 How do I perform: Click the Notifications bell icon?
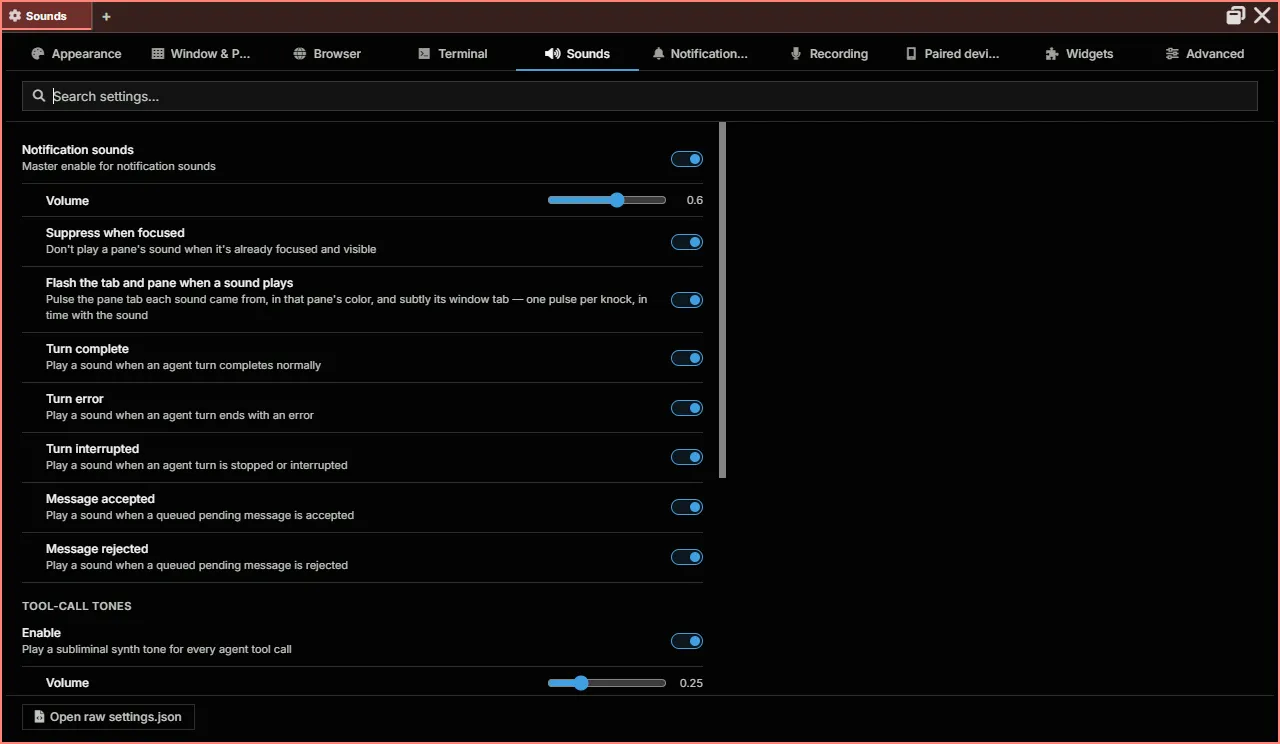tap(658, 54)
